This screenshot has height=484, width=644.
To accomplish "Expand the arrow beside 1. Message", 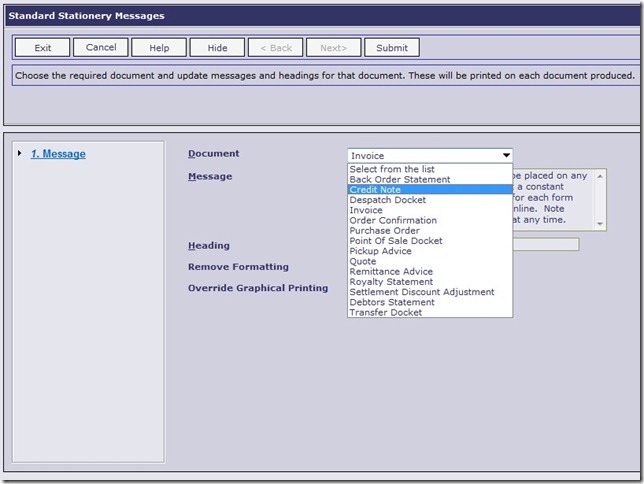I will (x=19, y=154).
